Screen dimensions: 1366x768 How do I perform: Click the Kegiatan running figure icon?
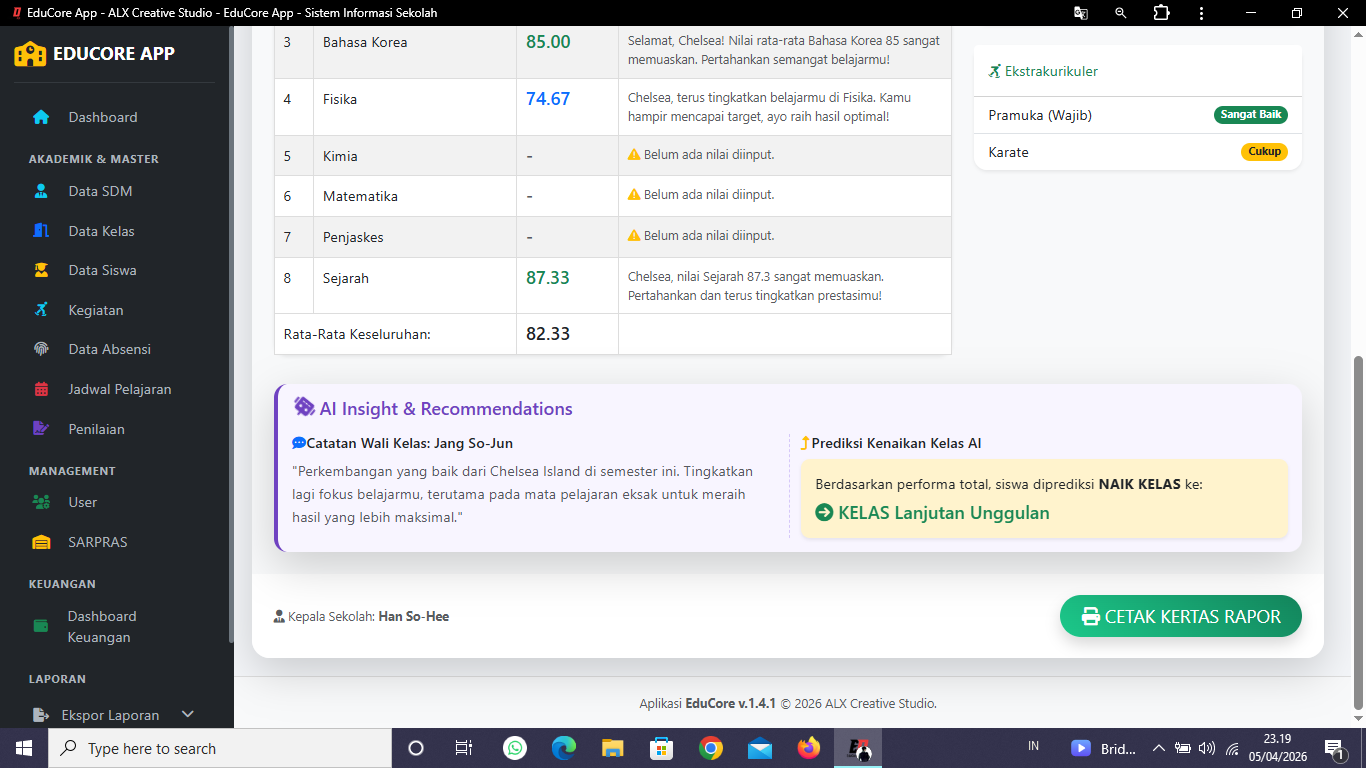[41, 310]
